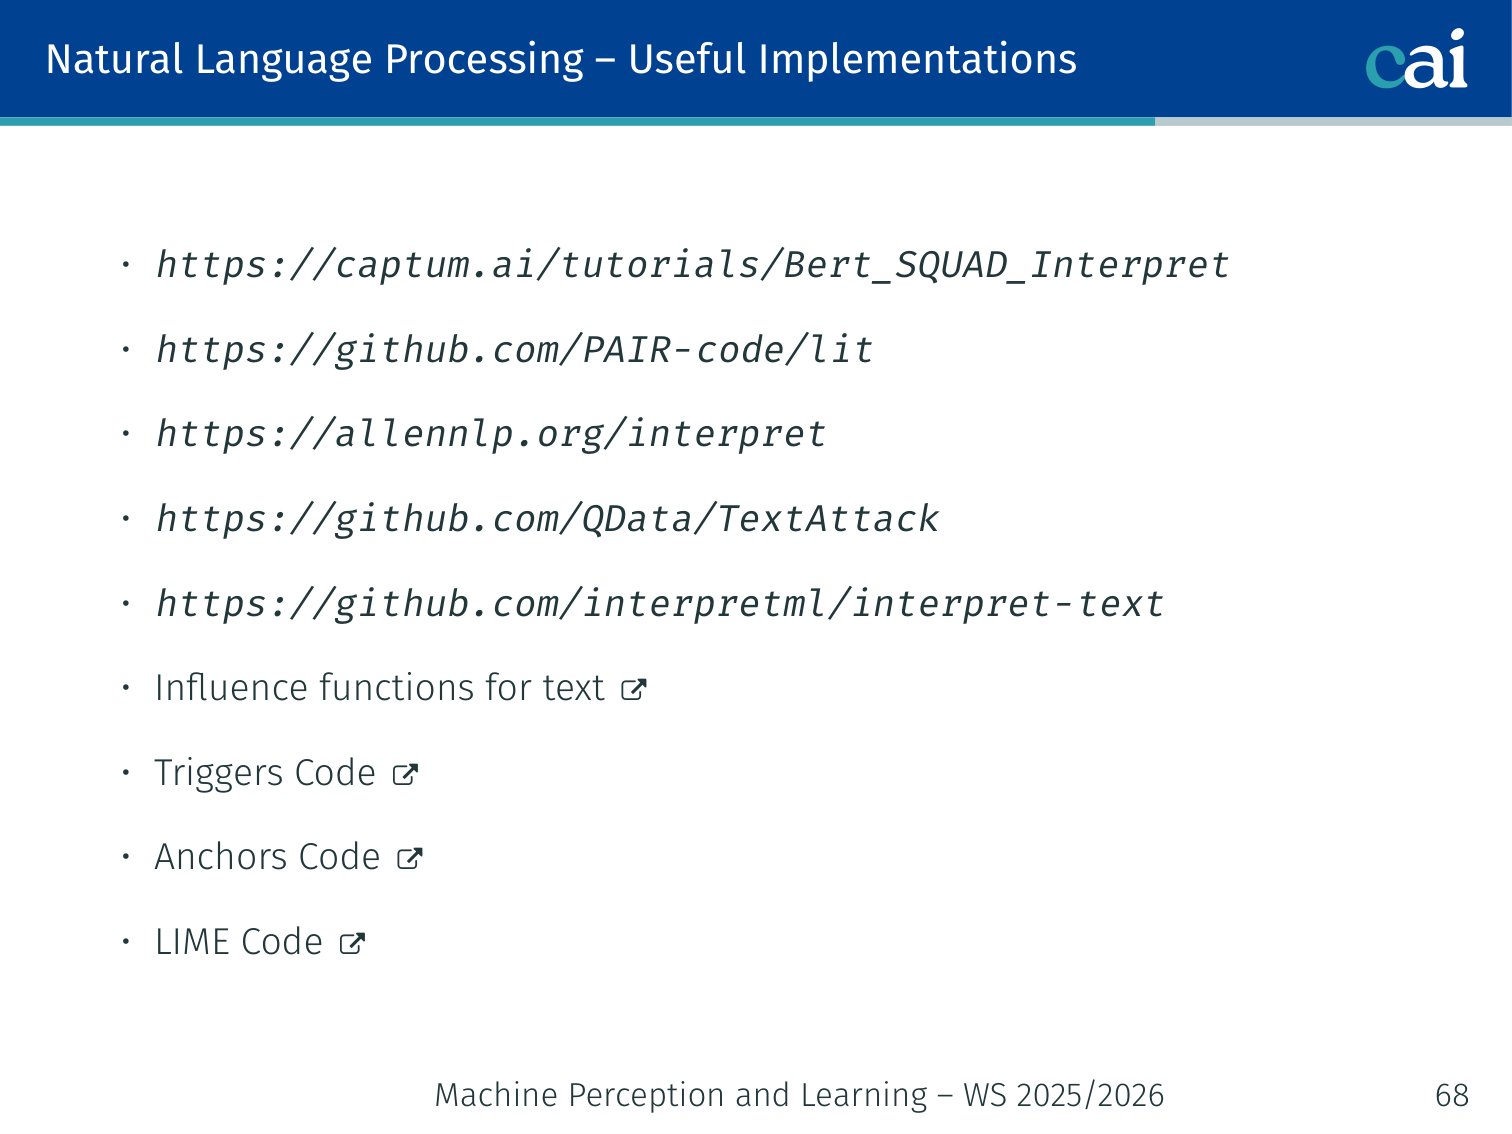Click the bullet point before the captum.ai URL
Viewport: 1512px width, 1134px height.
tap(126, 265)
